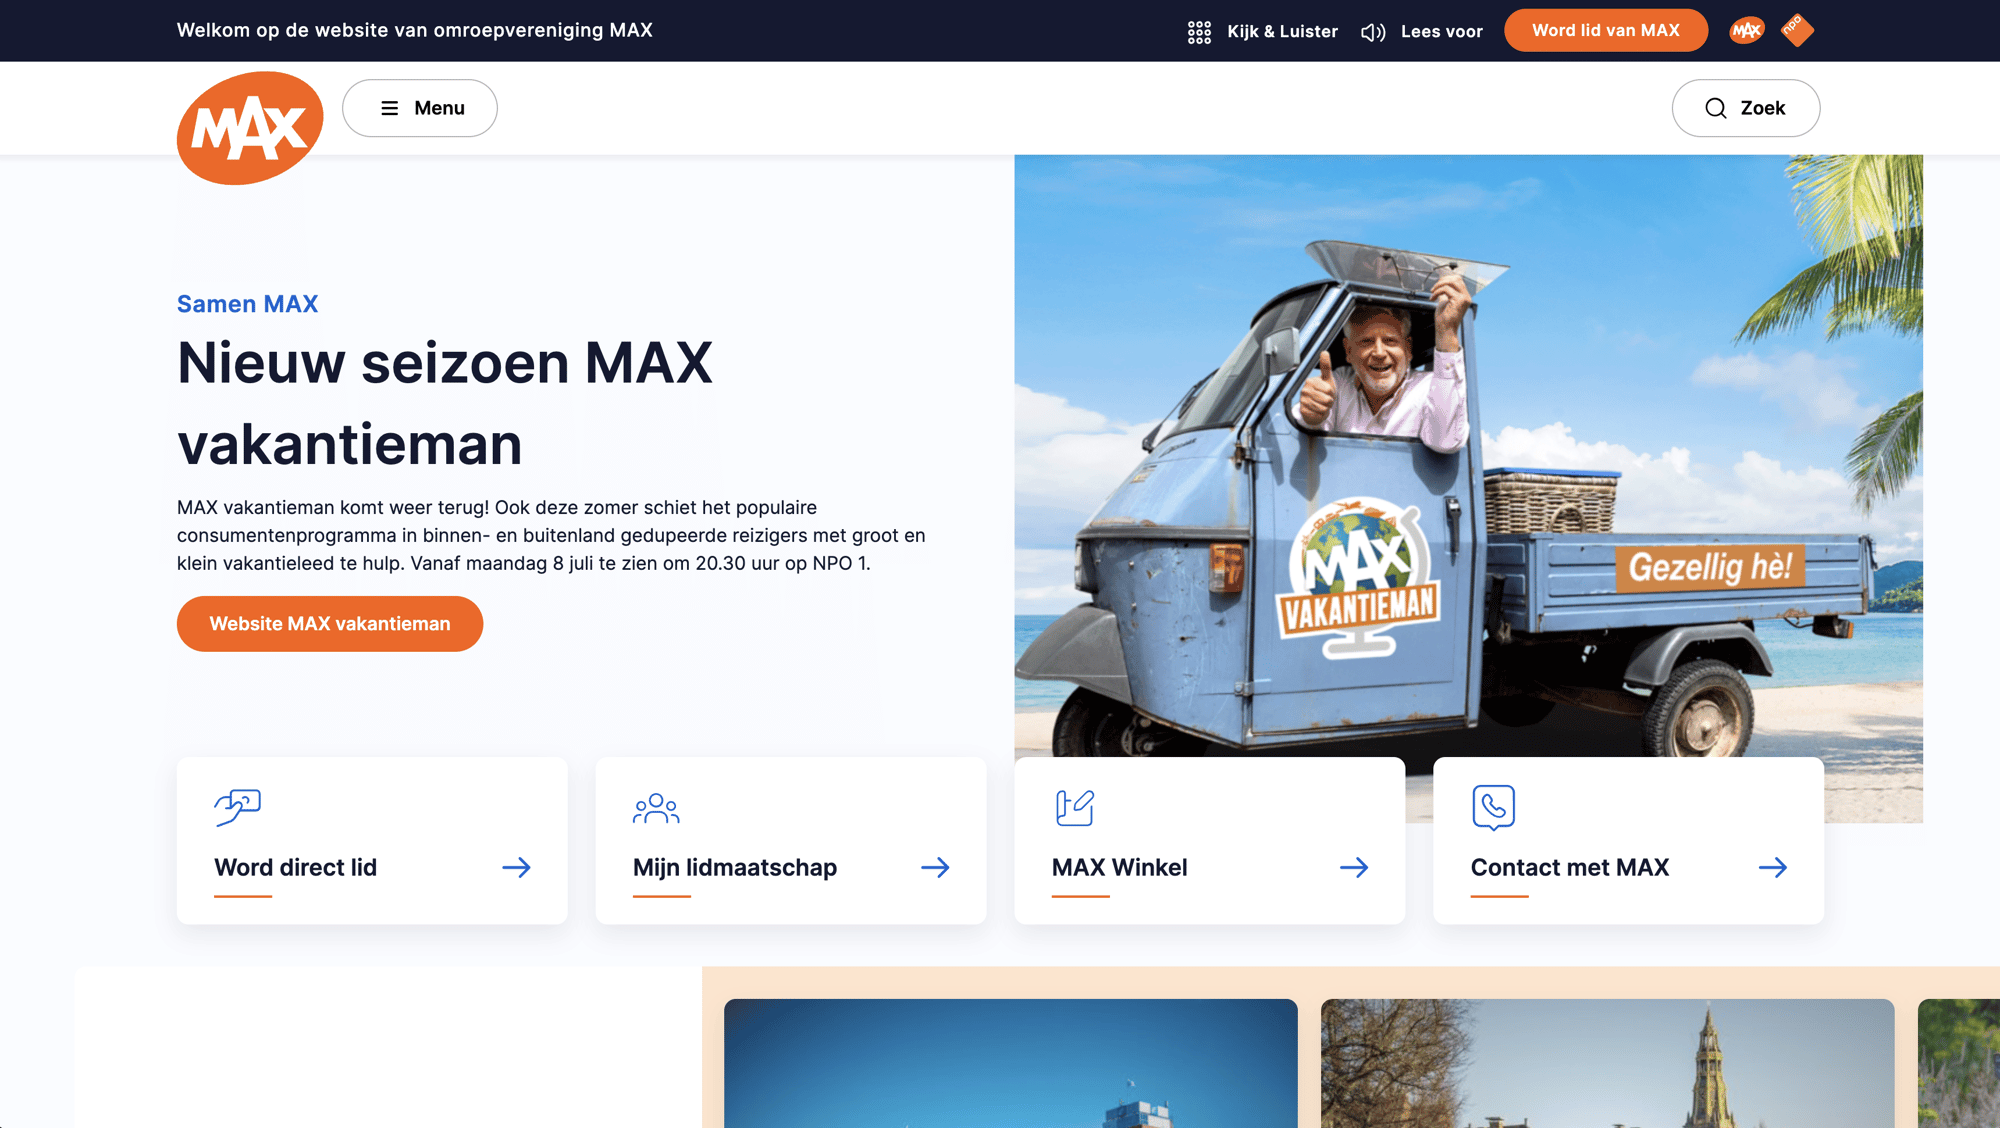Screen dimensions: 2000x1128
Task: Click the welcome text in top bar
Action: [x=415, y=31]
